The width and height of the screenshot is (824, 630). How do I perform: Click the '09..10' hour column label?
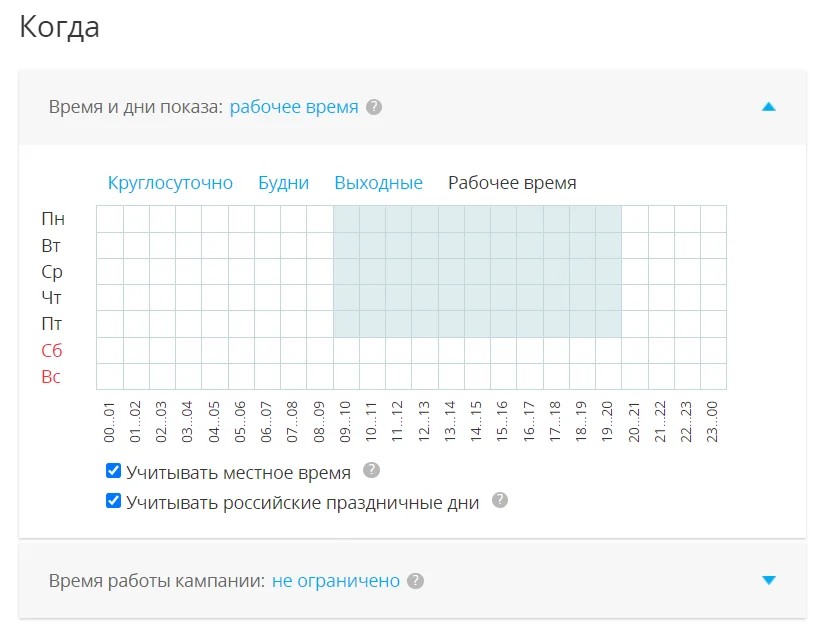[346, 421]
